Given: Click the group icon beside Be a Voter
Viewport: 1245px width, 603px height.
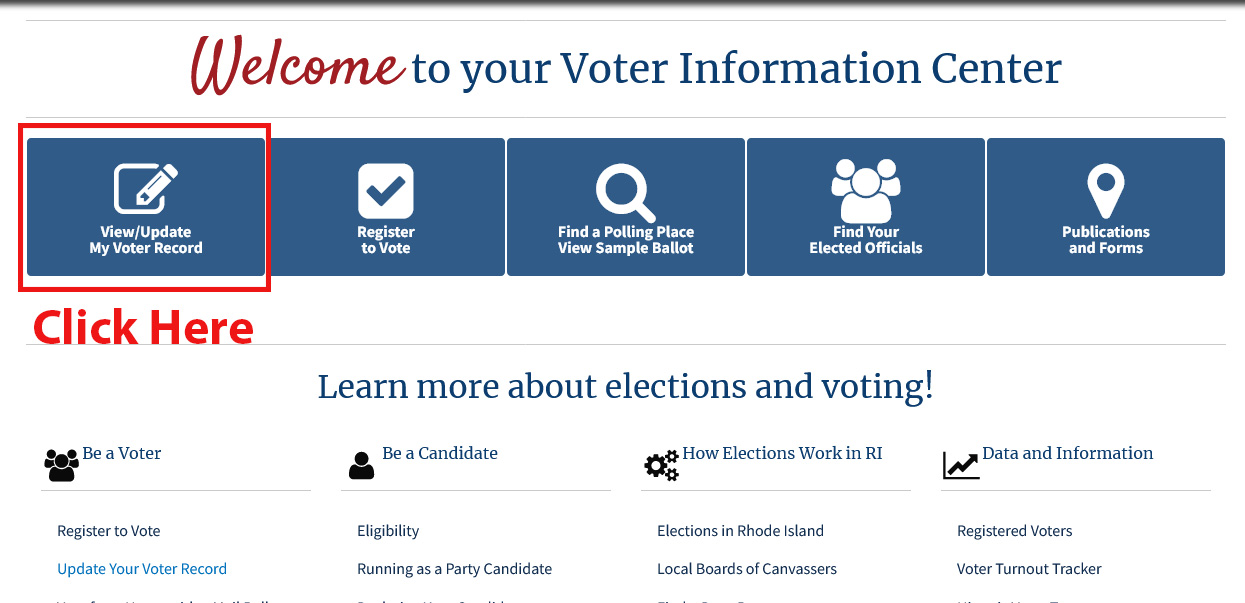Looking at the screenshot, I should [62, 465].
